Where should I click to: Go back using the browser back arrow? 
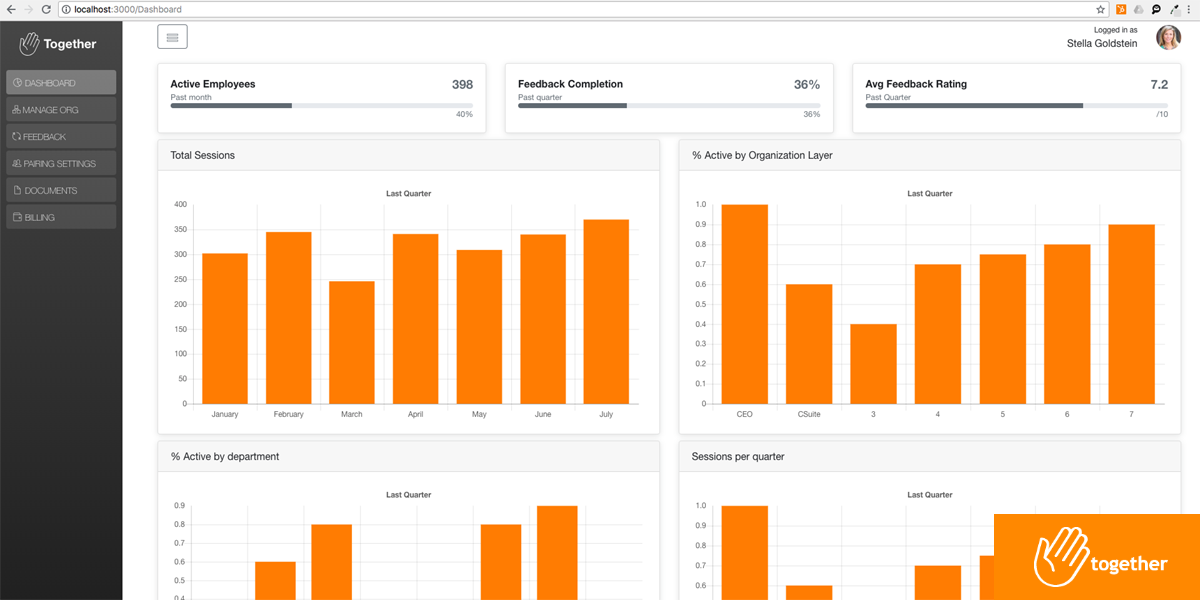[10, 9]
